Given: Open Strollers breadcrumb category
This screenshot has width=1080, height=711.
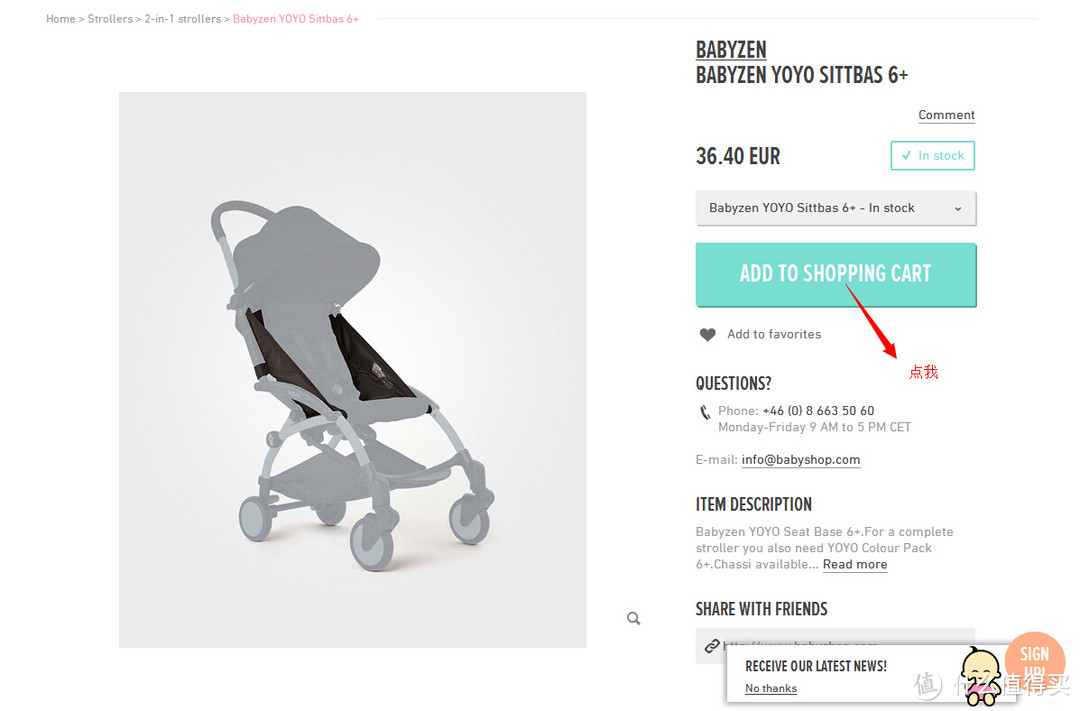Looking at the screenshot, I should pyautogui.click(x=110, y=19).
